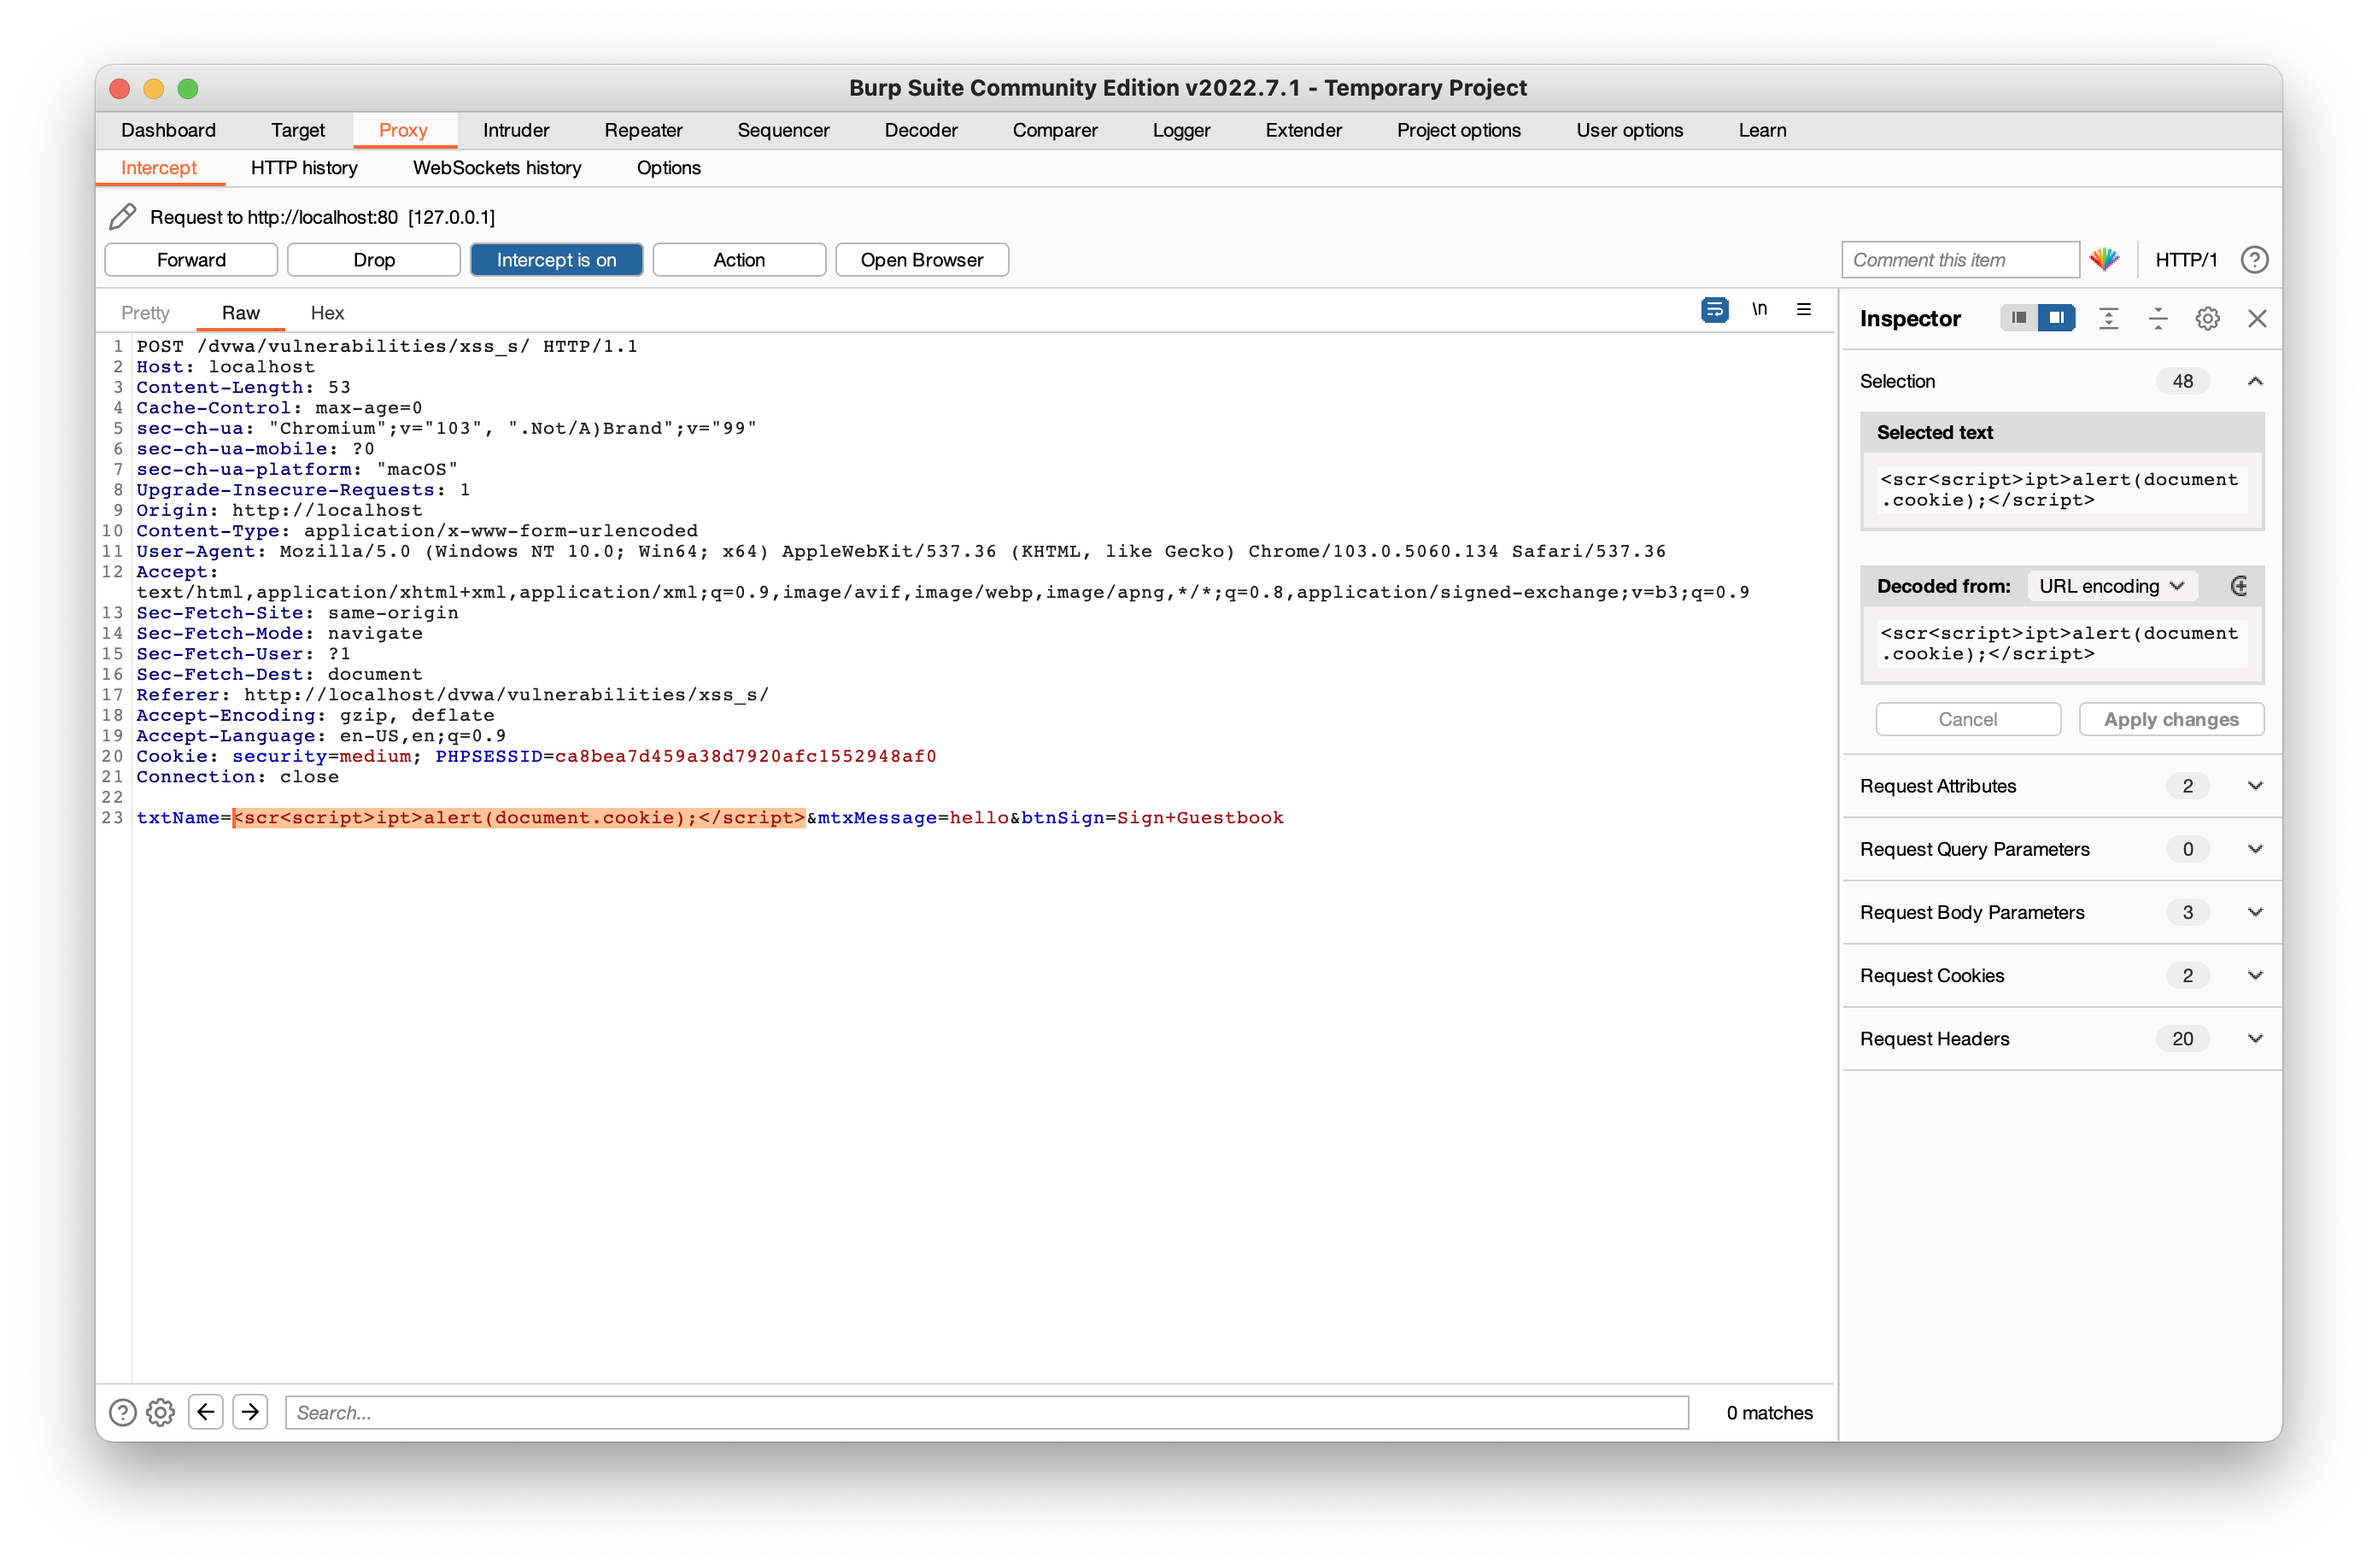Open the editor hamburger menu icon
2378x1568 pixels.
pos(1804,310)
